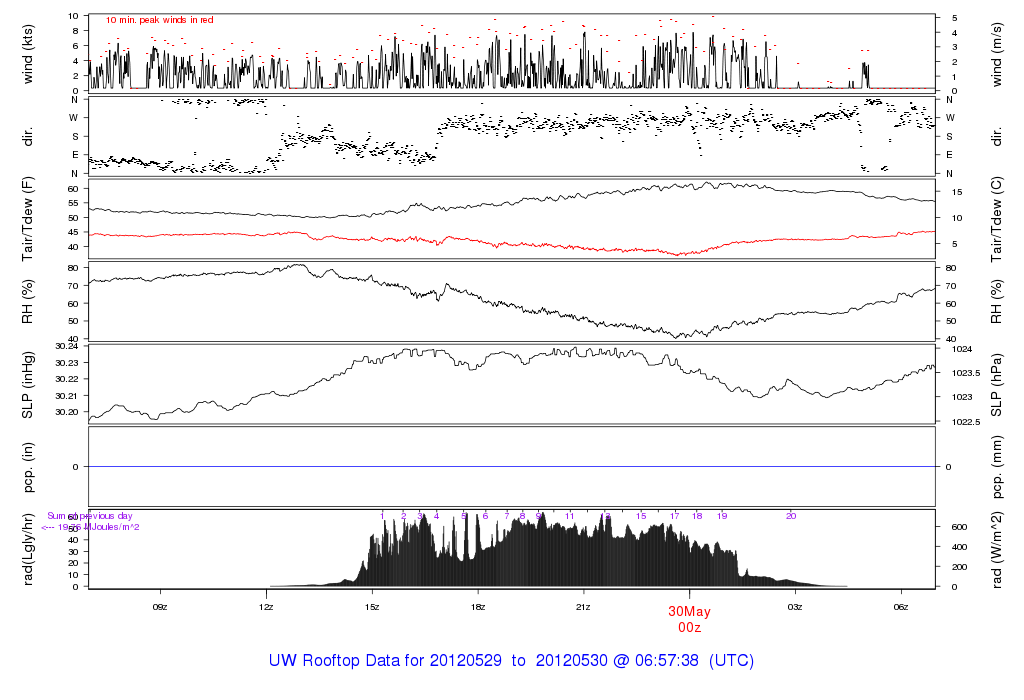Click the red '00z' label under 30May
Screen dimensions: 1024x700
click(690, 628)
